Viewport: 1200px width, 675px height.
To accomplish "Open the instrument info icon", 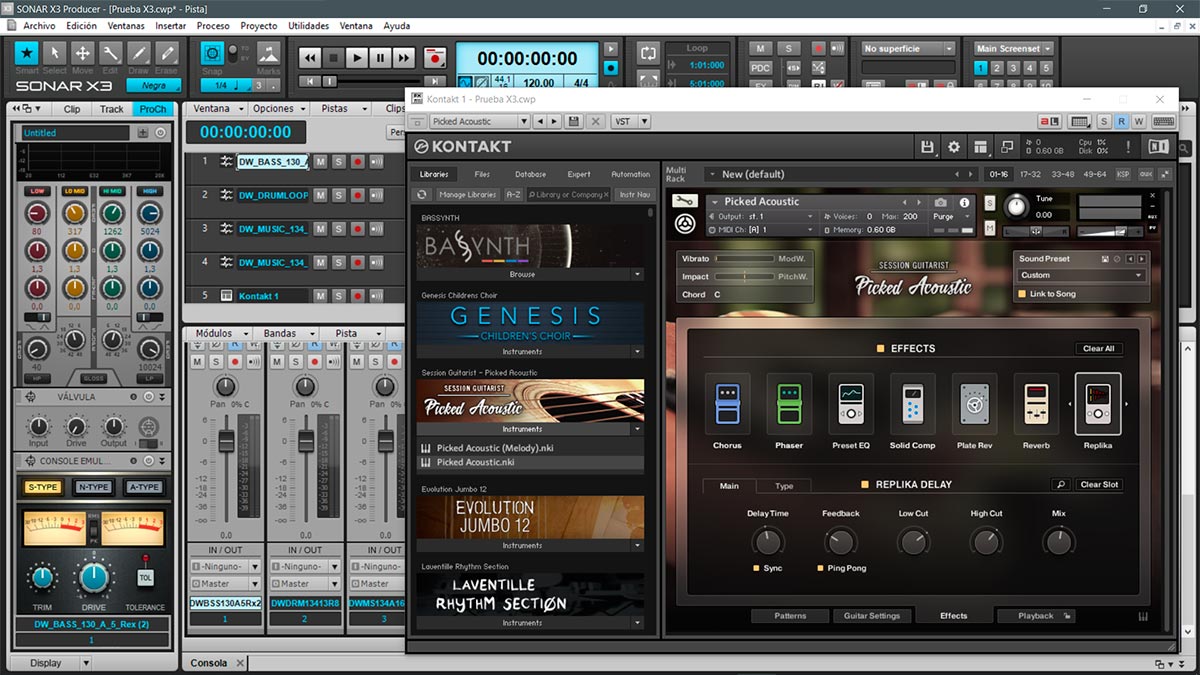I will coord(965,202).
